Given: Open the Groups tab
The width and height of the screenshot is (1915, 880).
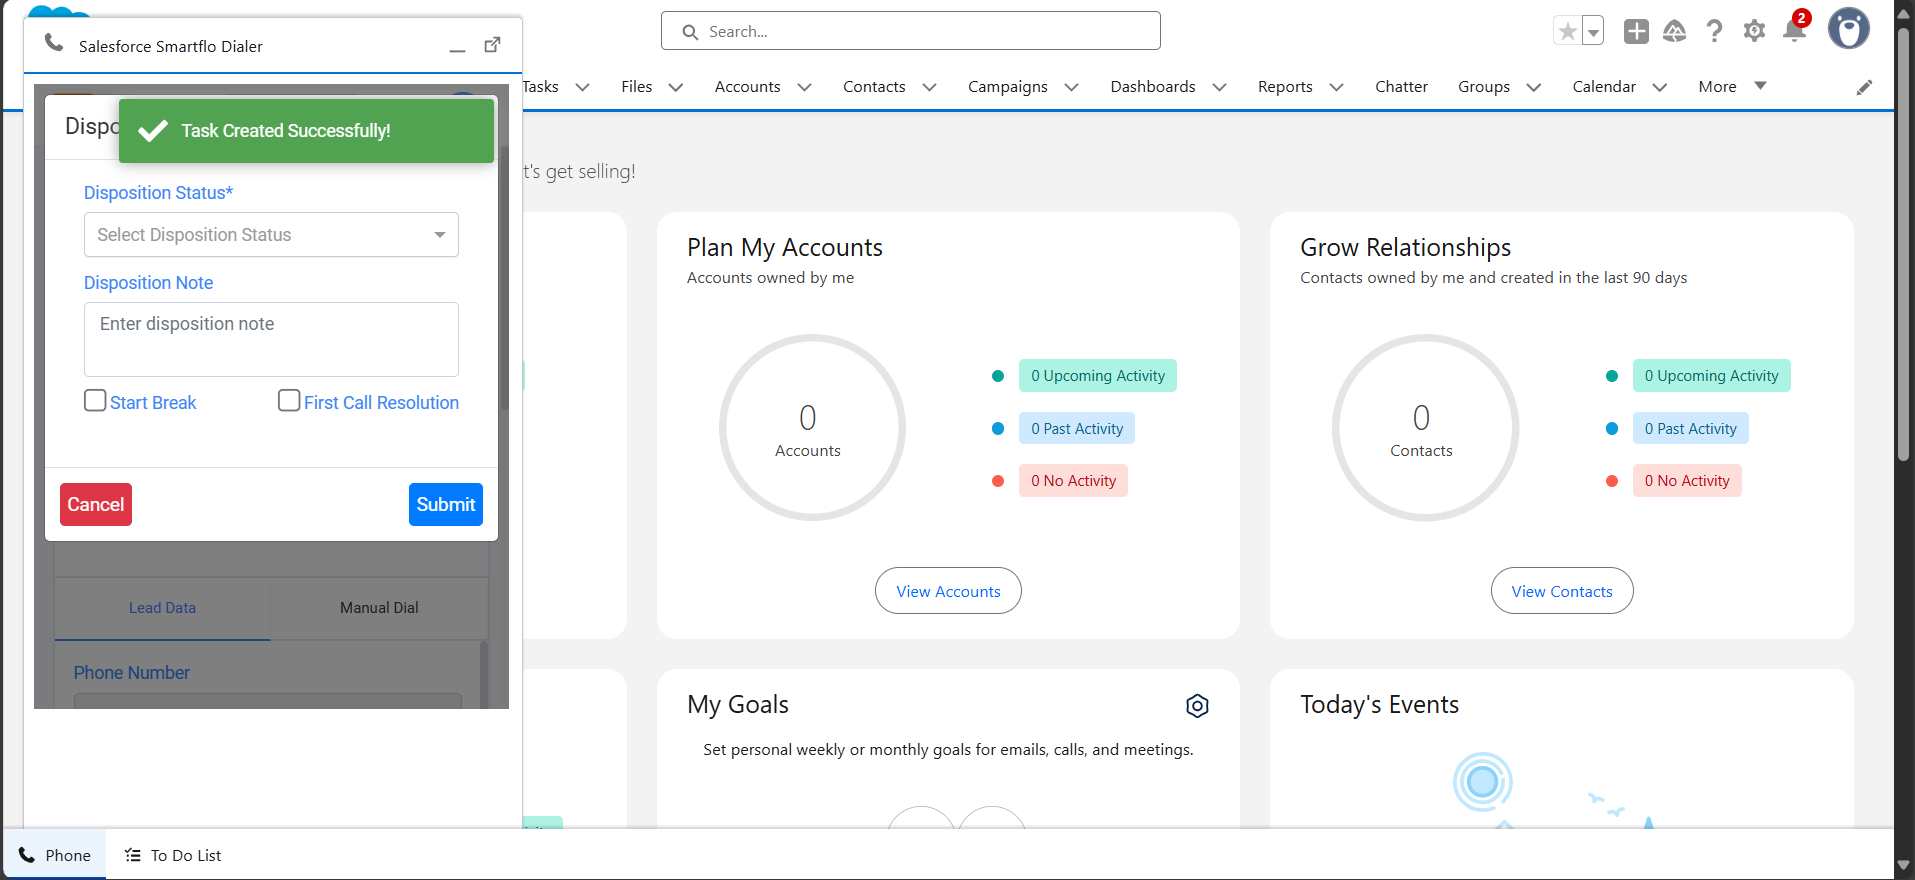Looking at the screenshot, I should 1484,87.
